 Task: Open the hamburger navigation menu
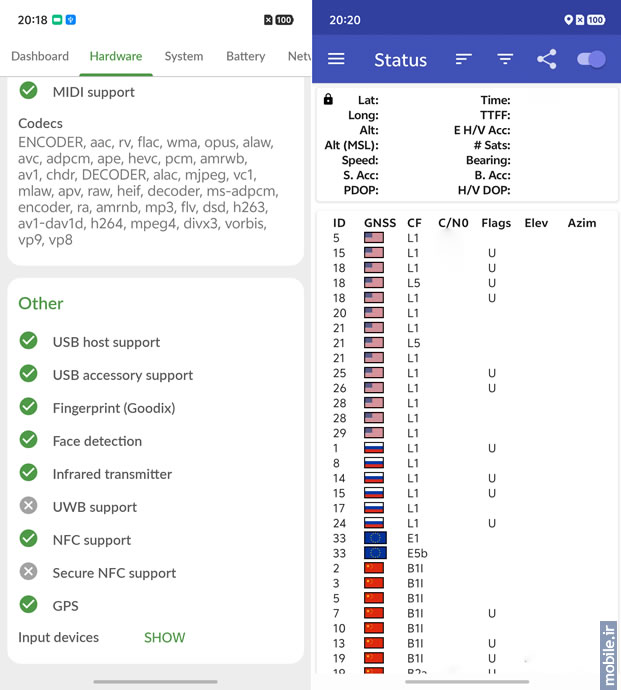[336, 59]
